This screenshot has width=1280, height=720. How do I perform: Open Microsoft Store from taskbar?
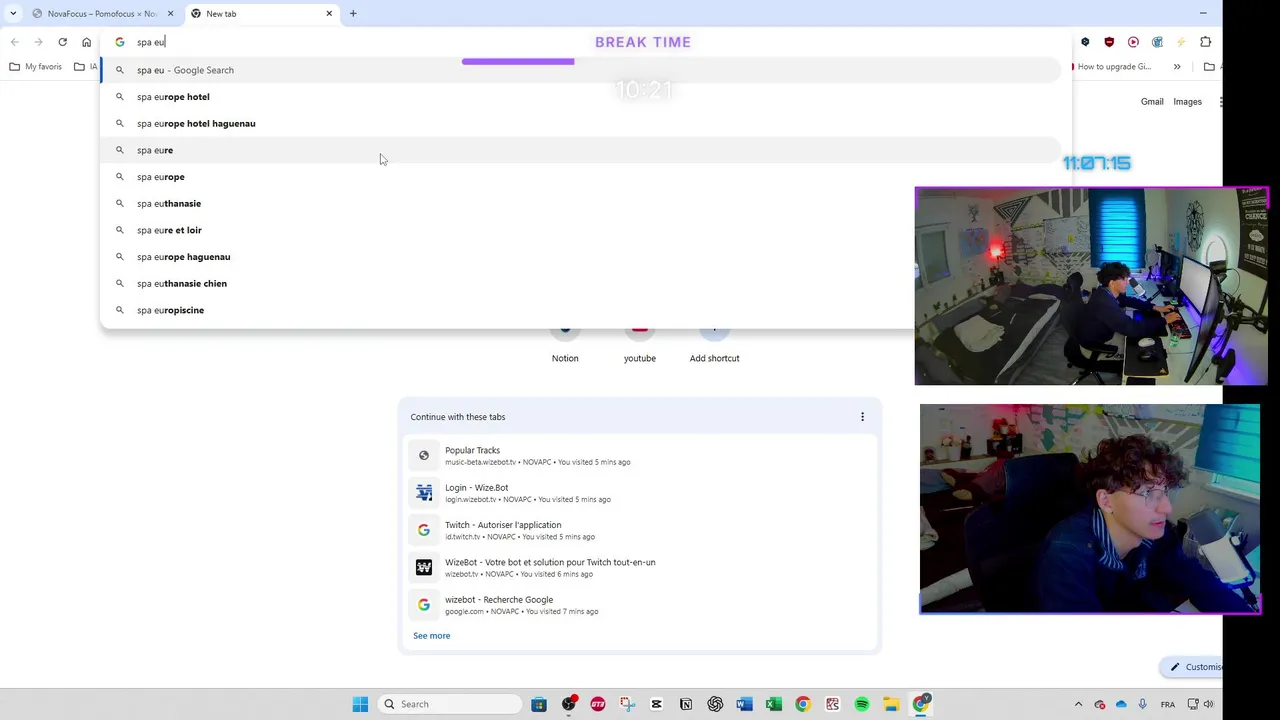[539, 704]
